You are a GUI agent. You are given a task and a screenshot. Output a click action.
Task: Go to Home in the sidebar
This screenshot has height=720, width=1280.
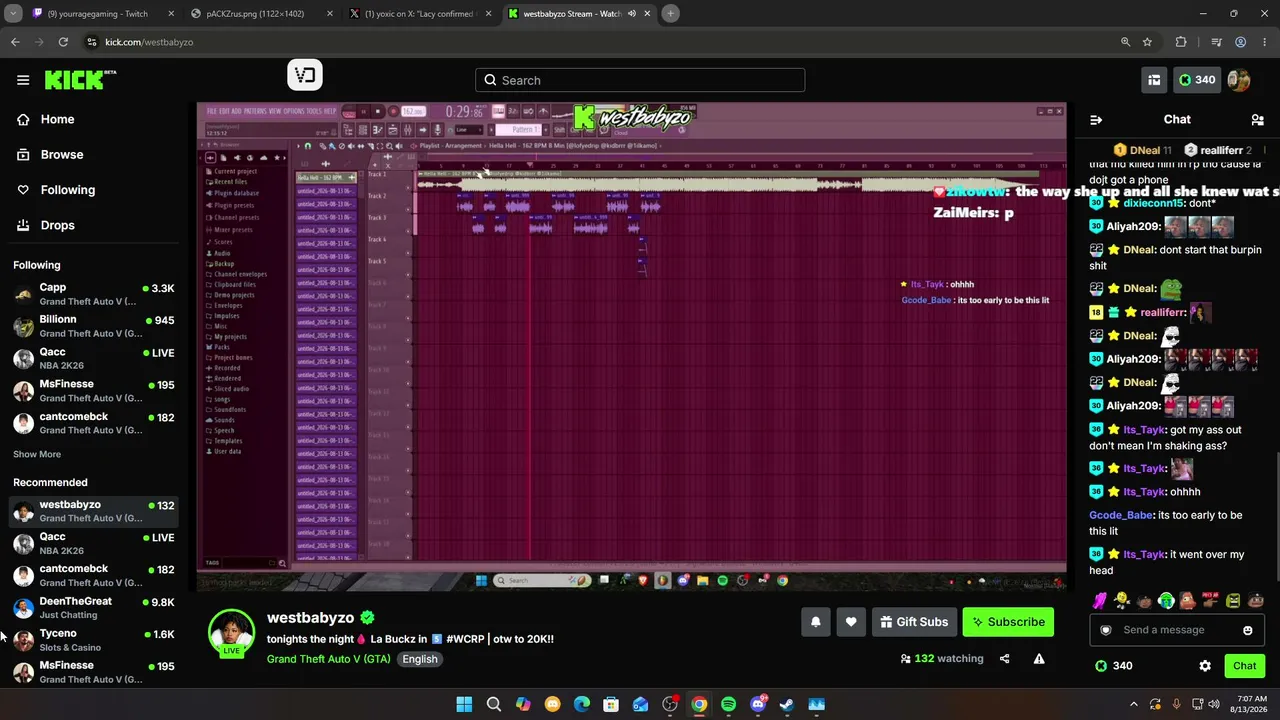57,119
